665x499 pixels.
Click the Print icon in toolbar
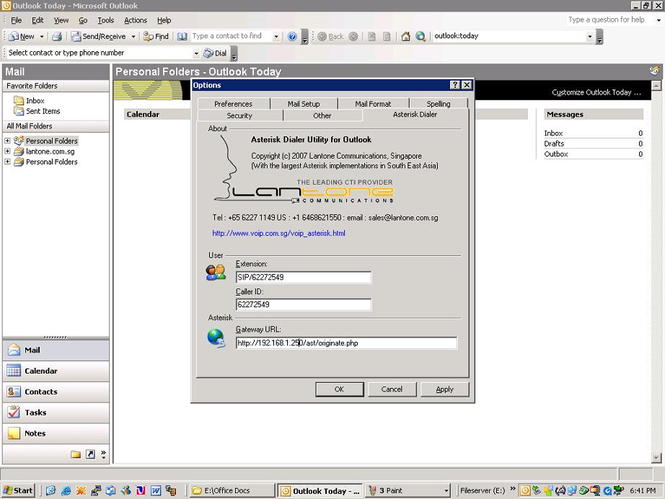point(57,36)
